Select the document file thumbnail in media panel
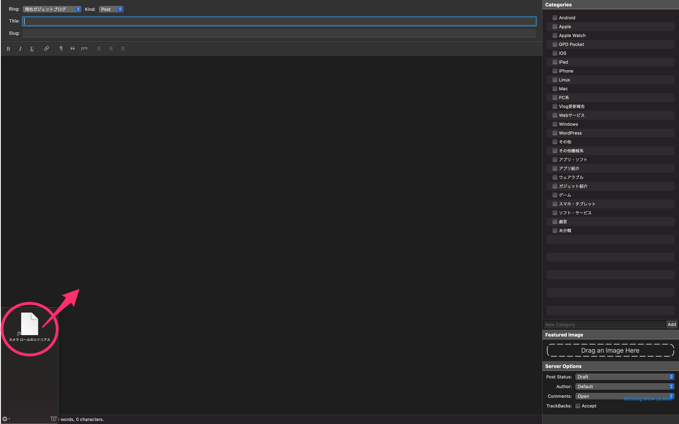 [30, 323]
